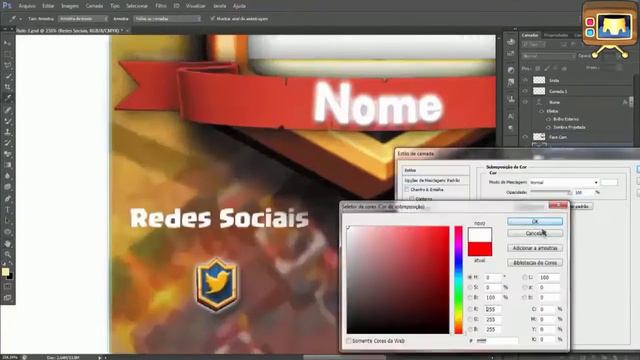640x360 pixels.
Task: Click foreground color swatch in toolbox
Action: (5, 272)
